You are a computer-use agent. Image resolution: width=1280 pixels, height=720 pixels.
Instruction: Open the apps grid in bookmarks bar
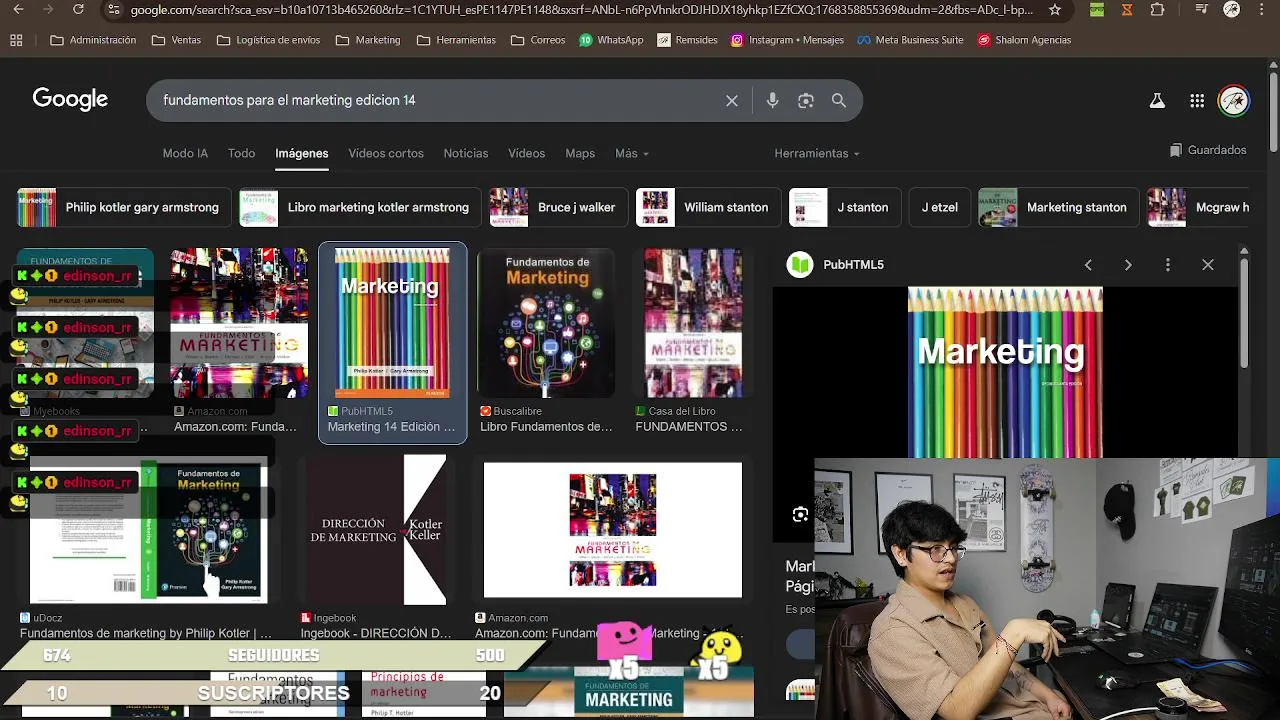(16, 40)
